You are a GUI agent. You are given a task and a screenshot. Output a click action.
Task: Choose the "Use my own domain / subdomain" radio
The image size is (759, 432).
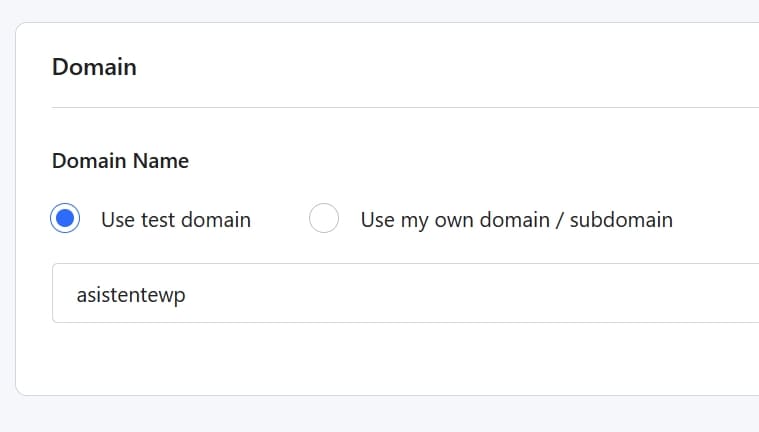pos(324,219)
